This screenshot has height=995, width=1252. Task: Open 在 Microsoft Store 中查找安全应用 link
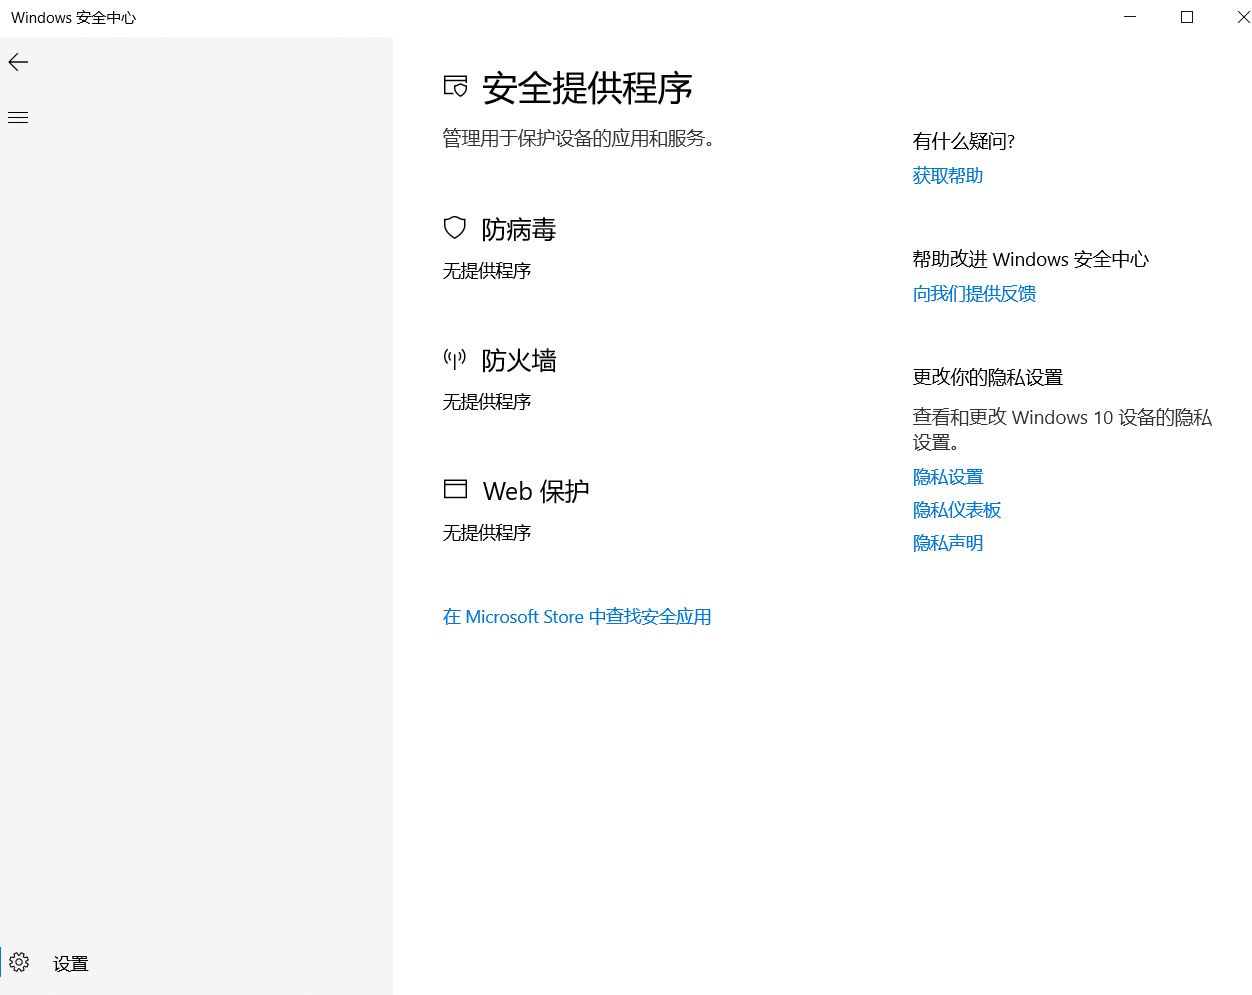click(577, 617)
